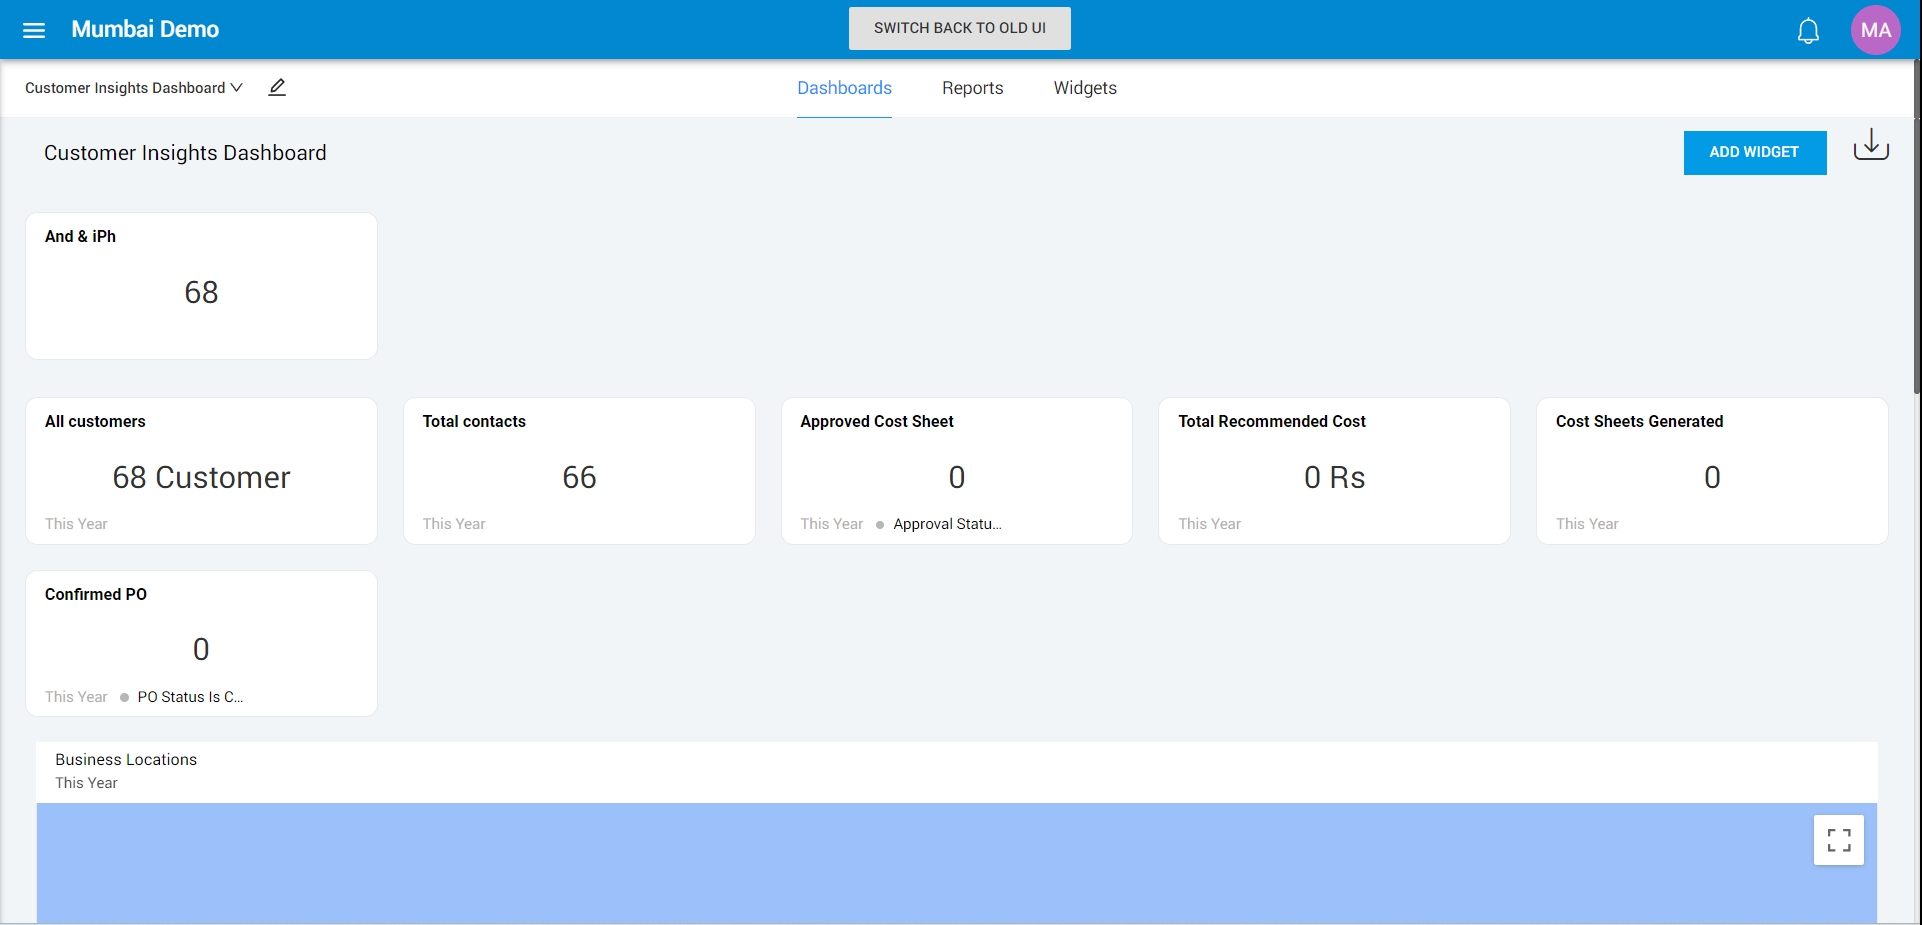Open the Total Recommended Cost widget

(1334, 471)
